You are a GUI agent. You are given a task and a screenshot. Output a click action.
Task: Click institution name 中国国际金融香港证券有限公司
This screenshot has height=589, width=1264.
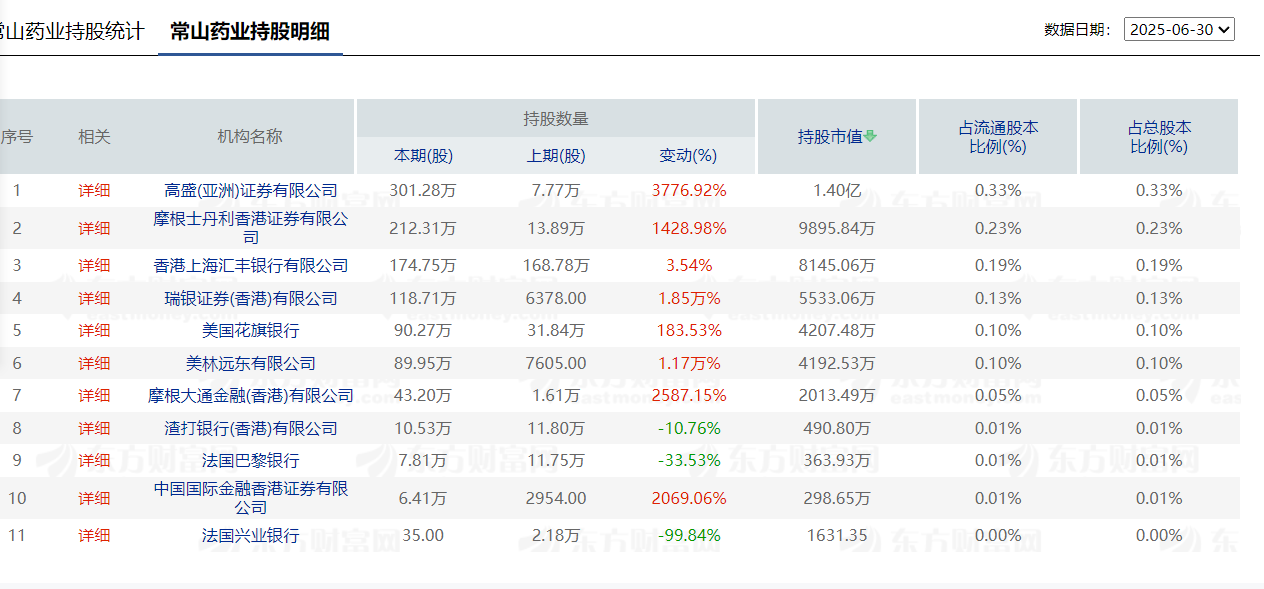tap(251, 498)
